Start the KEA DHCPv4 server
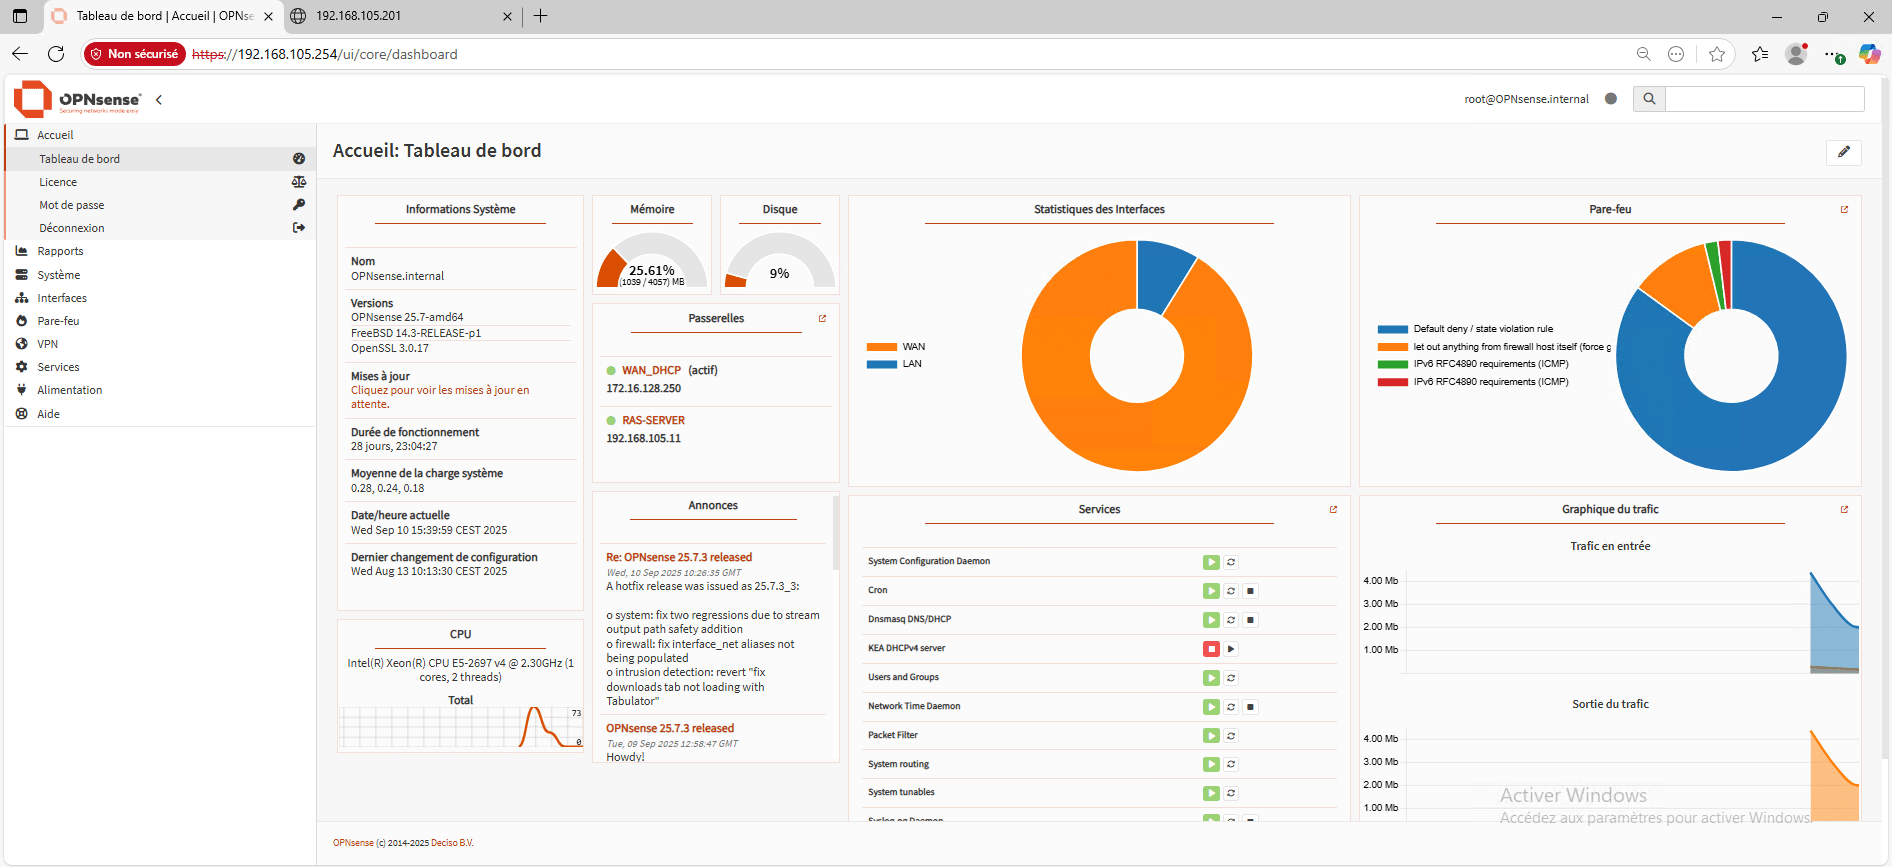 [1231, 649]
